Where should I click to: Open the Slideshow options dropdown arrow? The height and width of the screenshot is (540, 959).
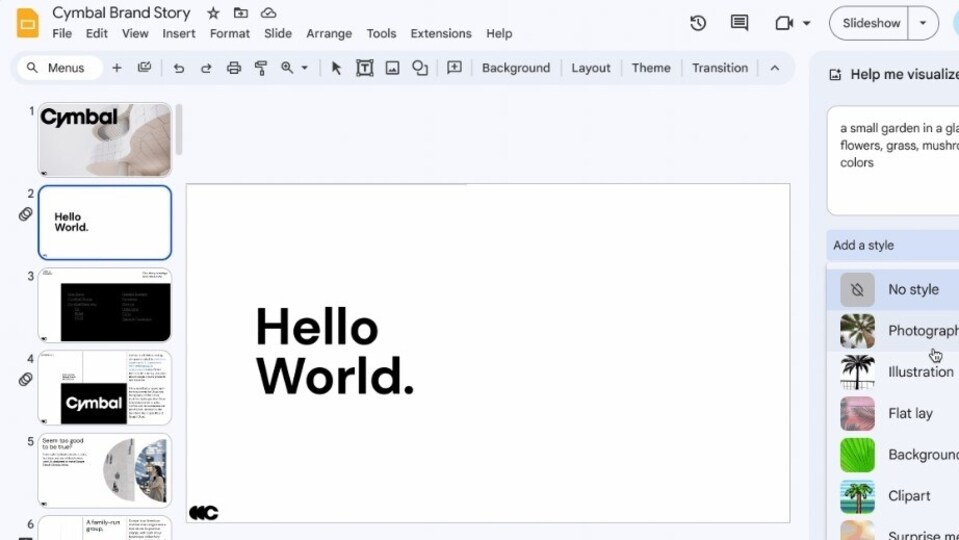(x=923, y=23)
